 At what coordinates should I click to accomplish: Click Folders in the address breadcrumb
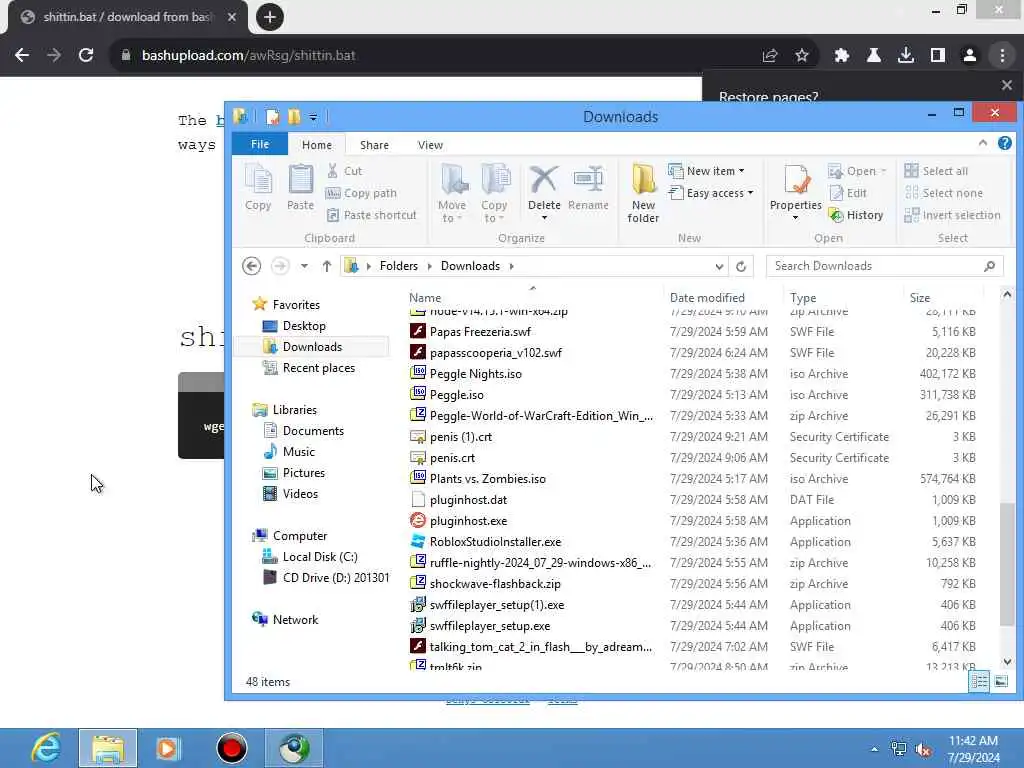pyautogui.click(x=398, y=266)
